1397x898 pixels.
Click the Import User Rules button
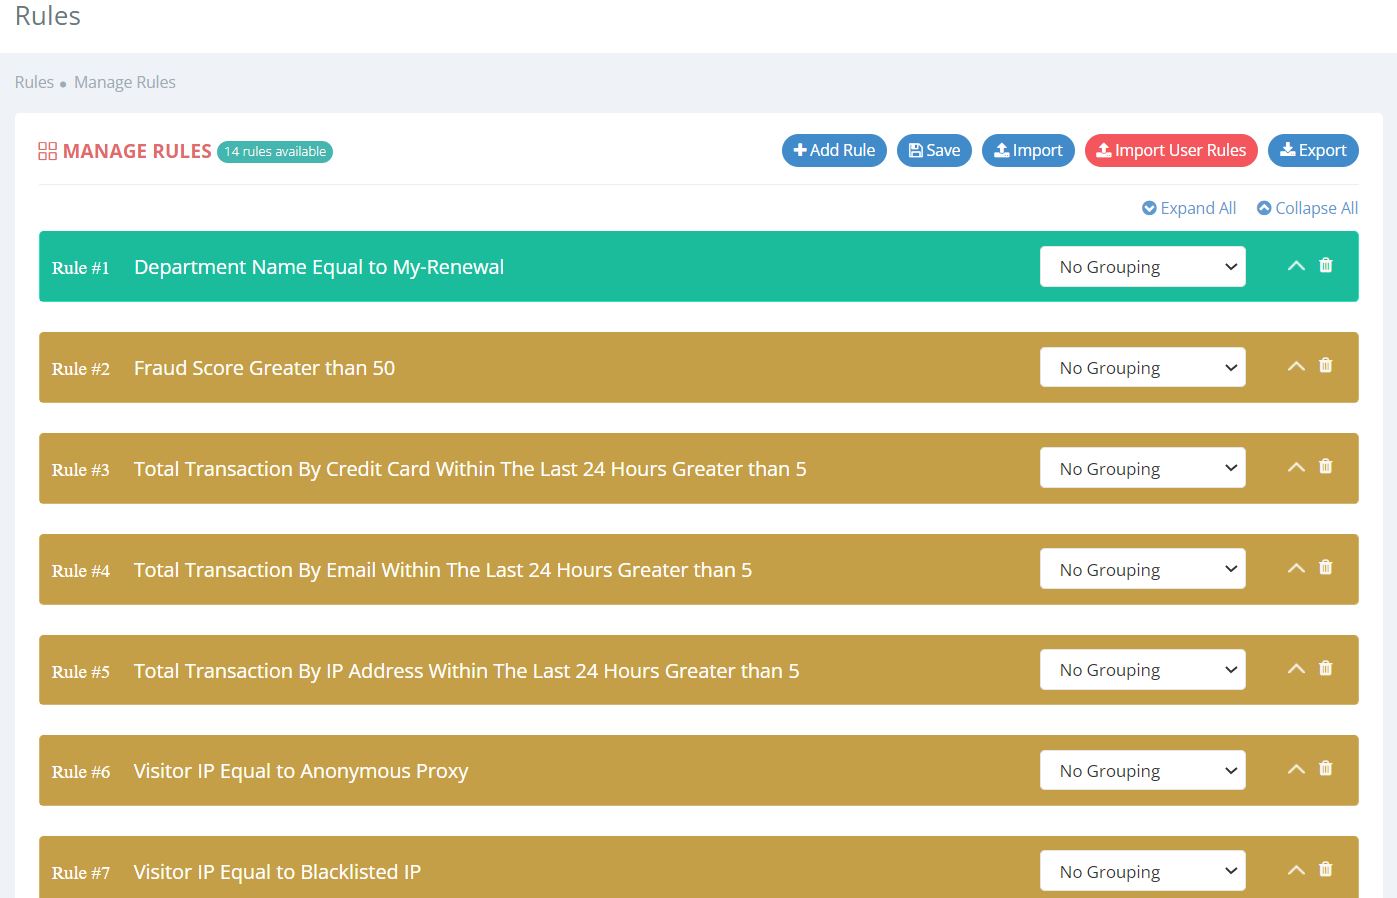click(x=1171, y=150)
